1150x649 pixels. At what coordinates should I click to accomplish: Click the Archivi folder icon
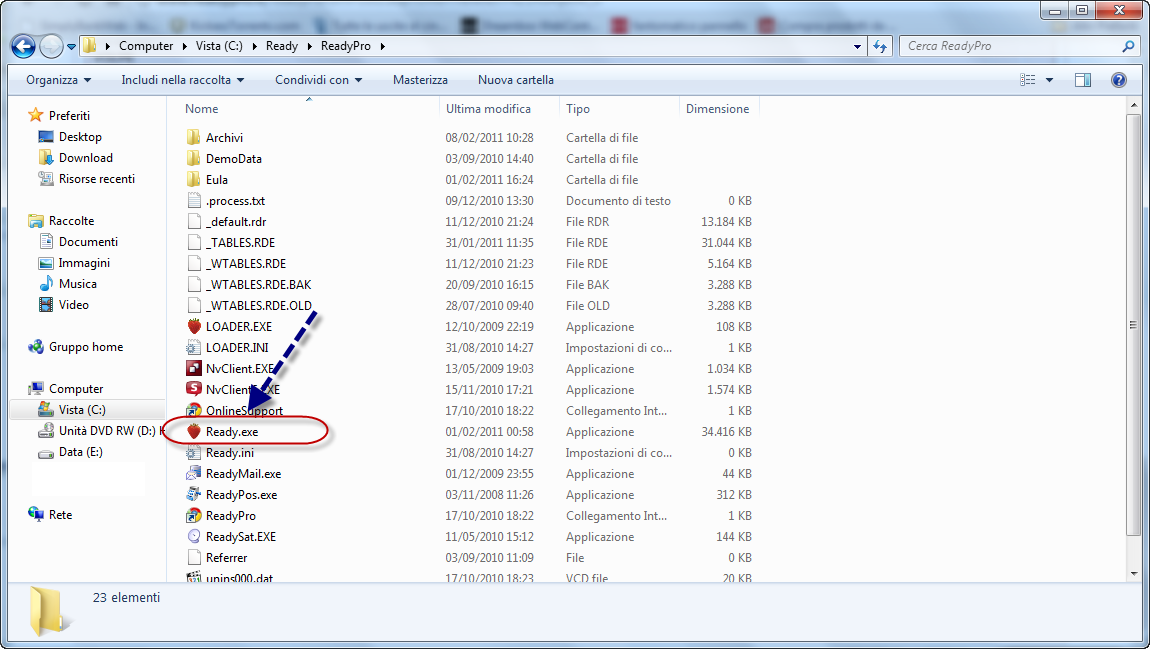point(194,137)
